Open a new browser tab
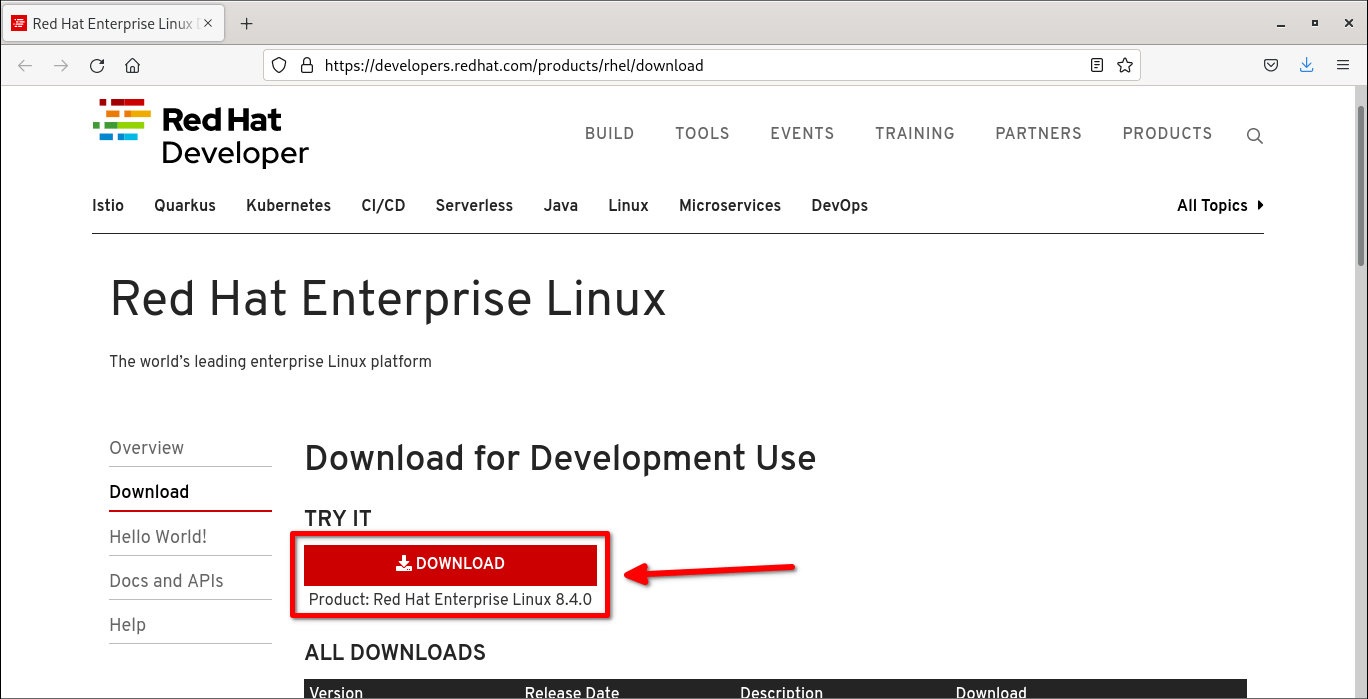 pyautogui.click(x=247, y=24)
